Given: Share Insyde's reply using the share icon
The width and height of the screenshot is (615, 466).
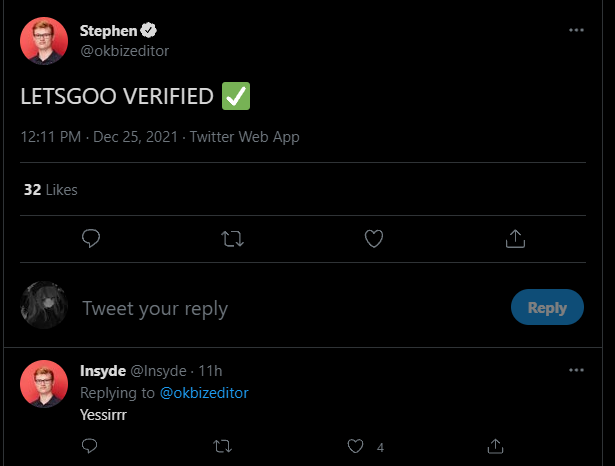Looking at the screenshot, I should click(x=494, y=445).
